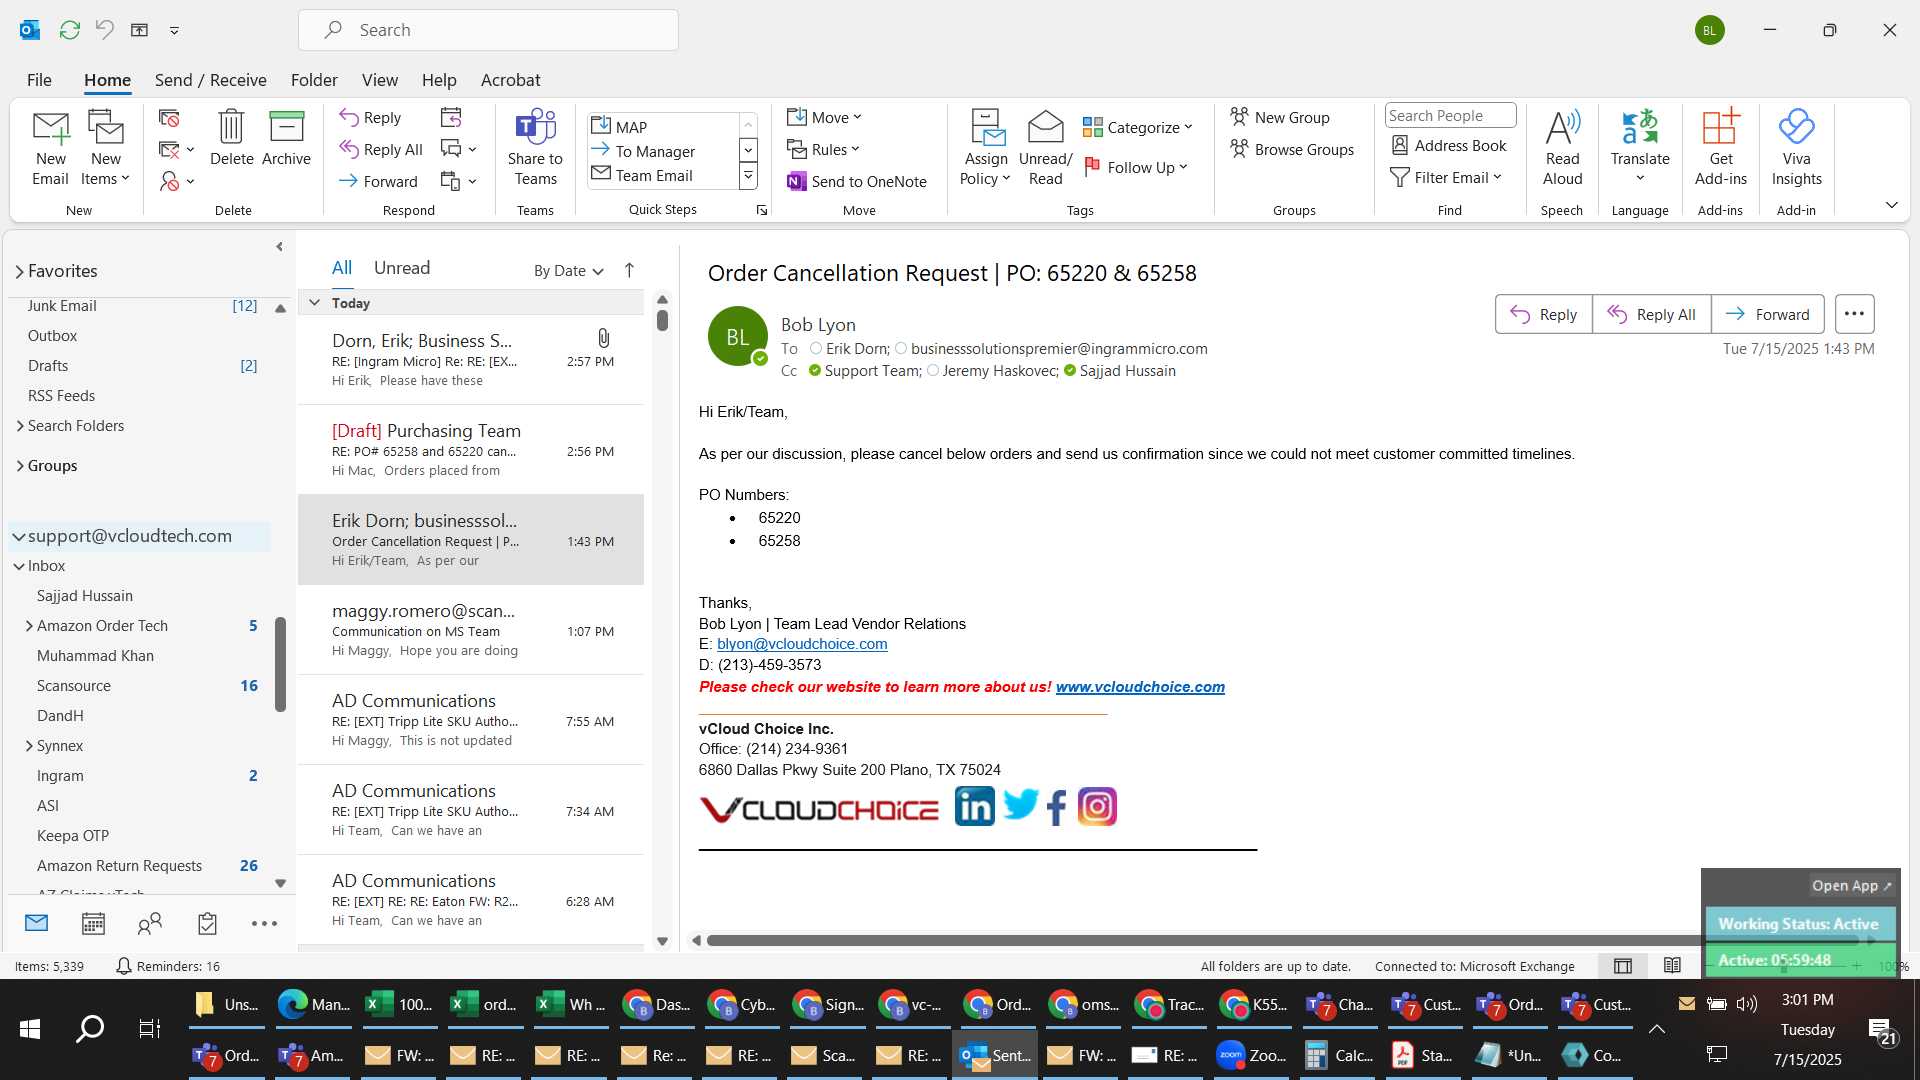Switch to Calendar view icon
The image size is (1920, 1080).
[93, 923]
